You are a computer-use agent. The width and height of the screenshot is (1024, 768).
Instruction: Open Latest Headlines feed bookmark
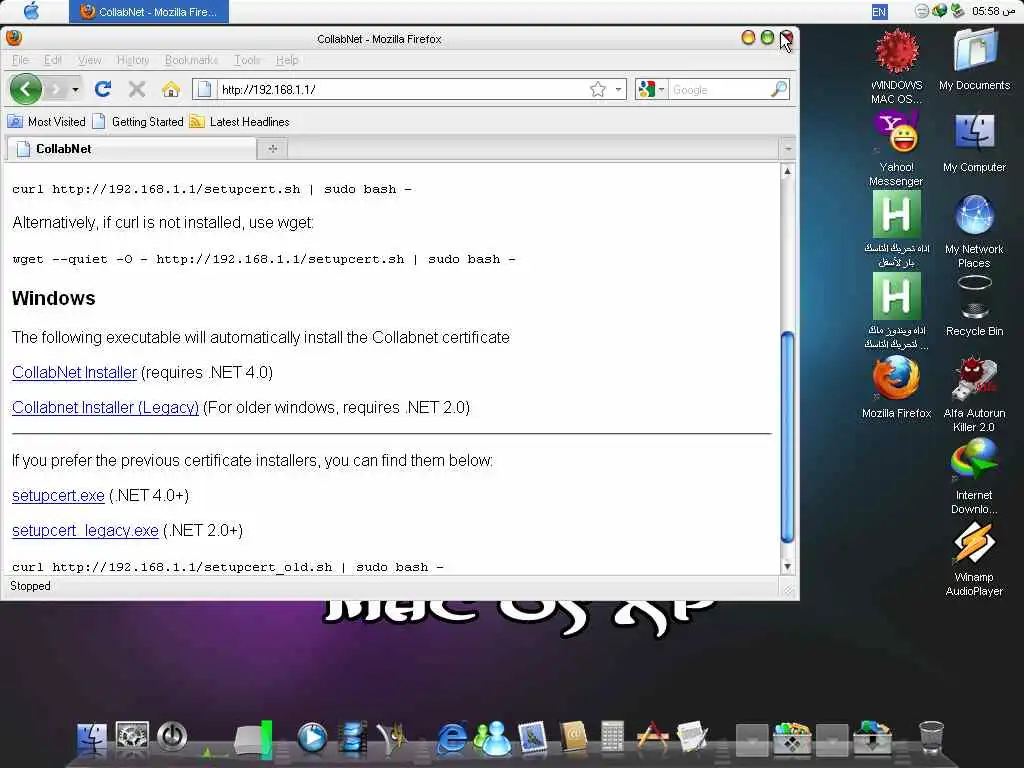240,121
